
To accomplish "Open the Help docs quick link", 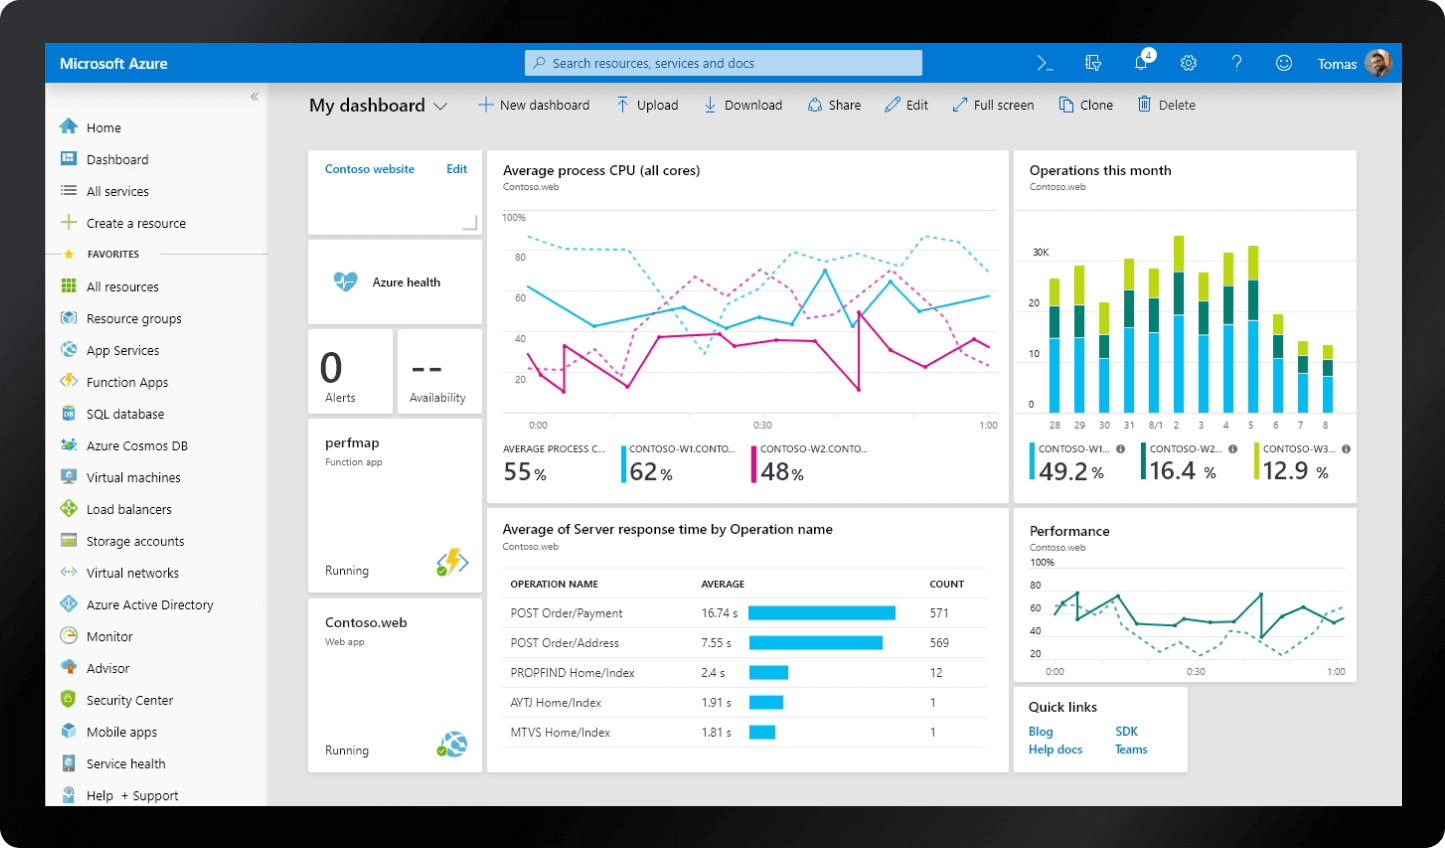I will (1055, 750).
